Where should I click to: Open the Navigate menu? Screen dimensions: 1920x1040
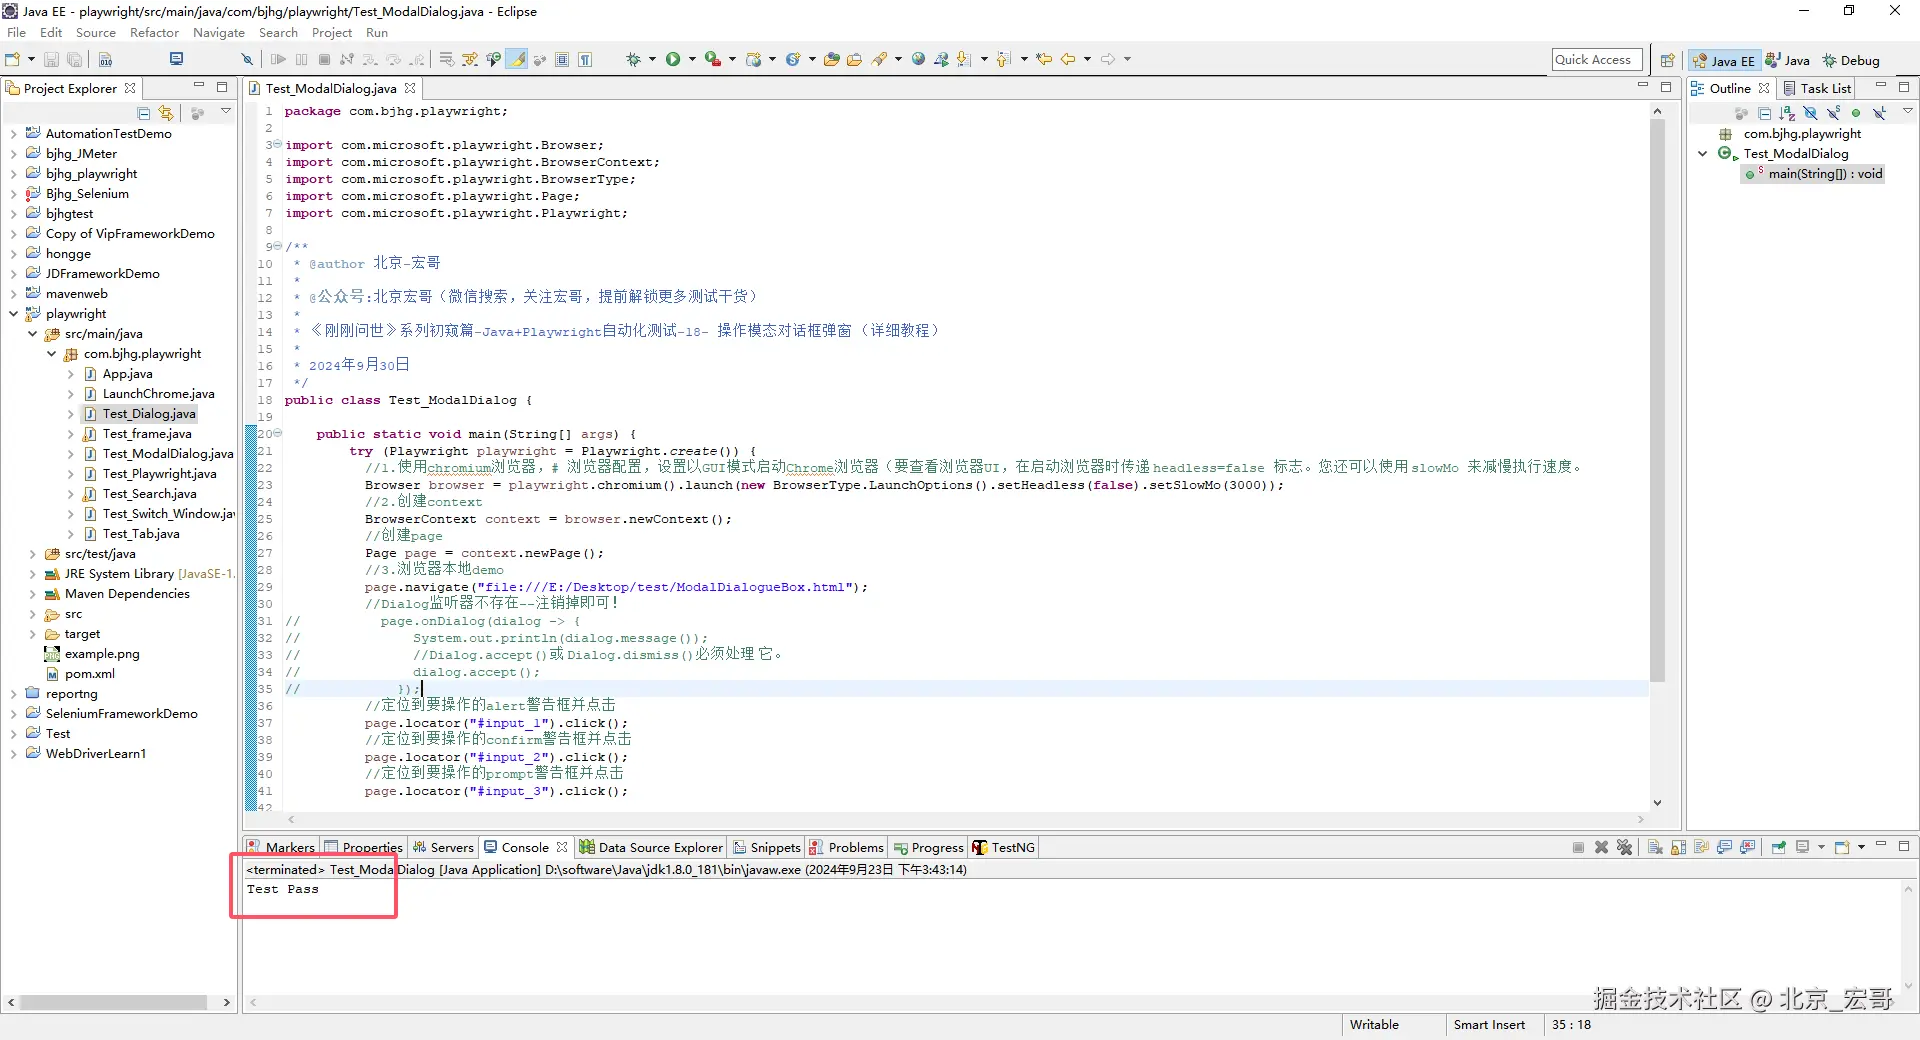tap(219, 33)
